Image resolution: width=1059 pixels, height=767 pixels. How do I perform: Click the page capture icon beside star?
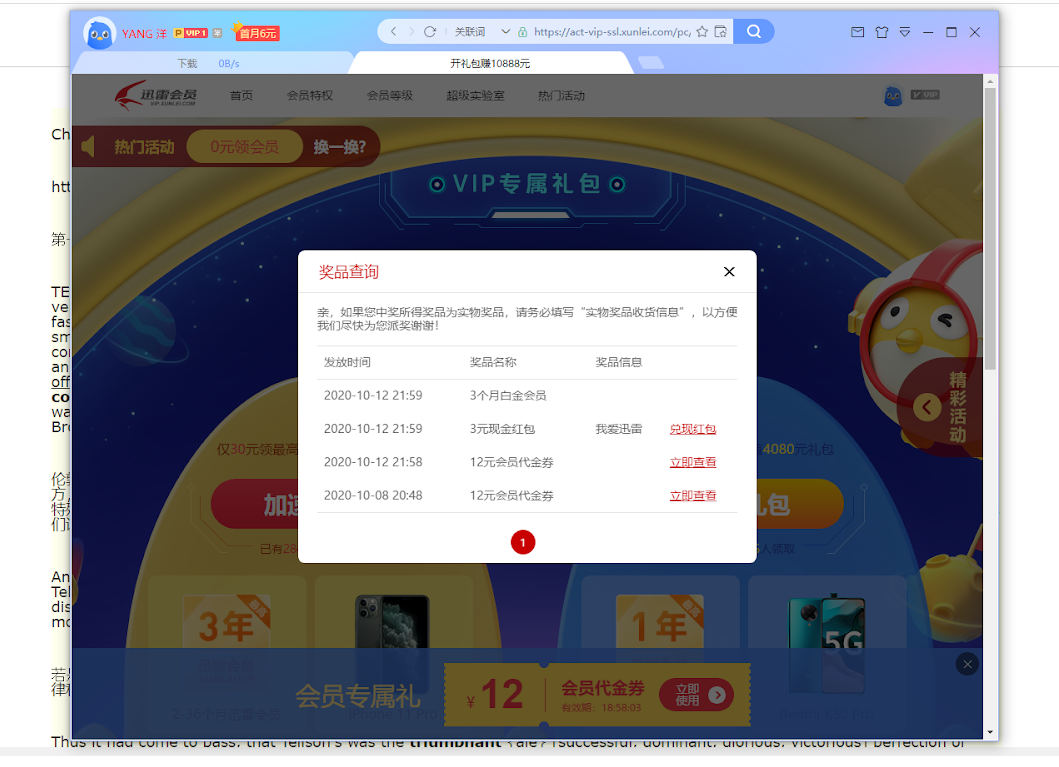click(x=721, y=32)
